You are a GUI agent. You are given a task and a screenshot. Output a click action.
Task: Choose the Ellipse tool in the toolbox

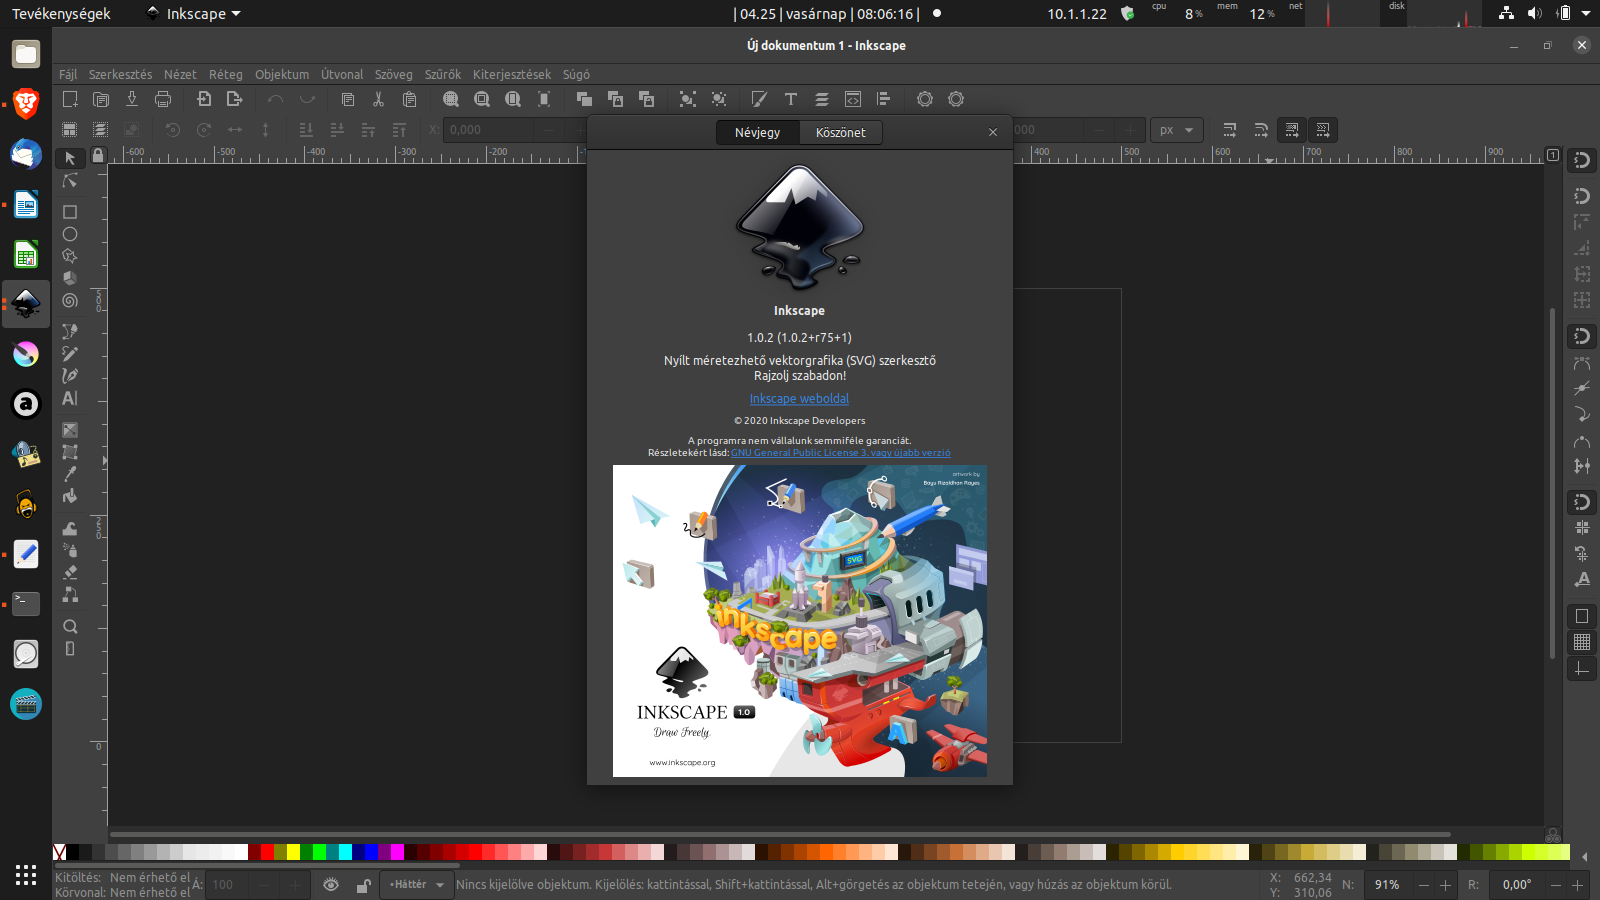70,234
